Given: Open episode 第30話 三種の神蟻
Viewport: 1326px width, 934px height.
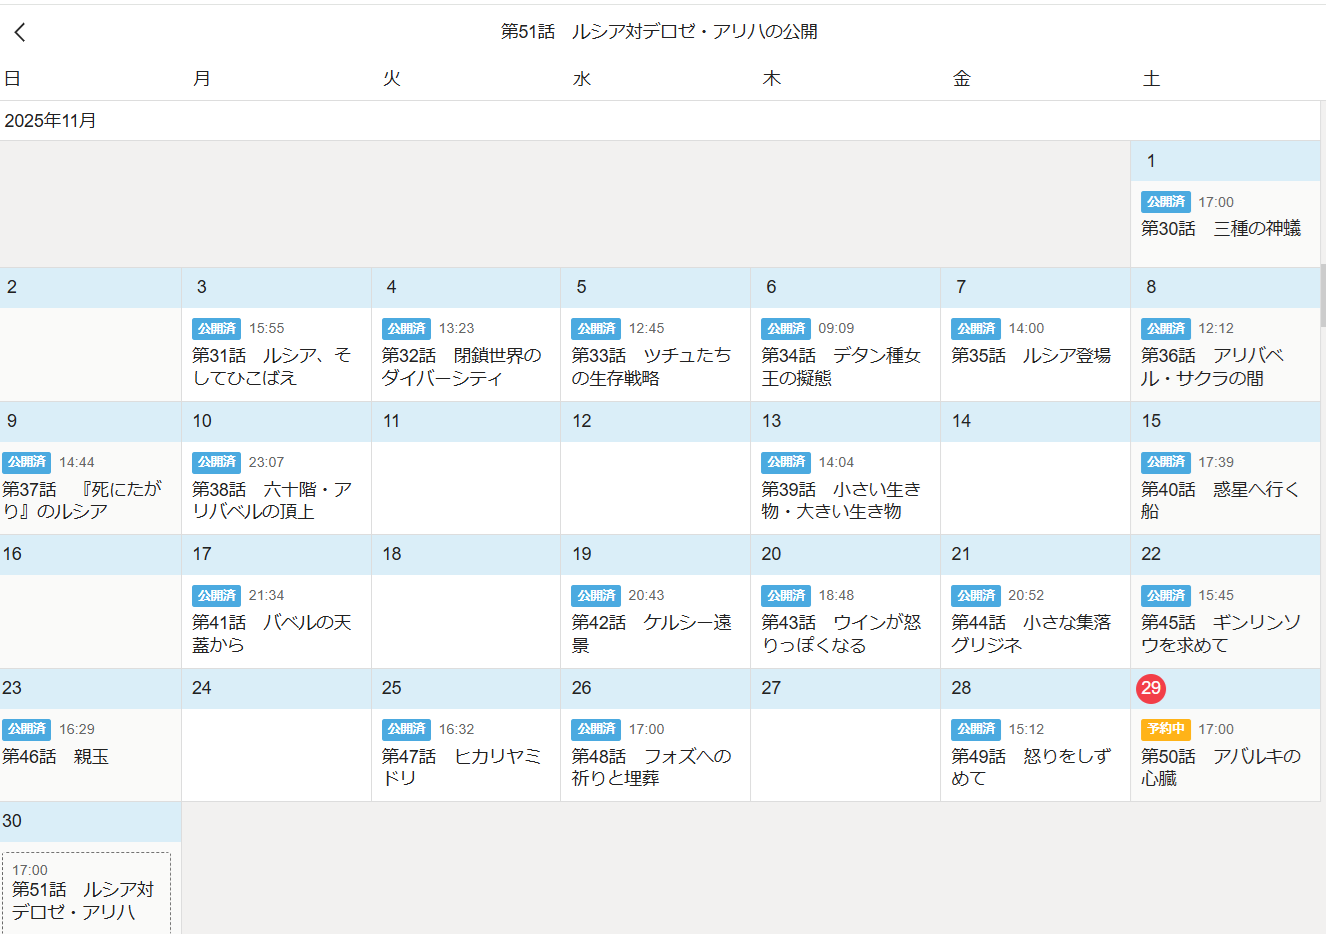Looking at the screenshot, I should click(x=1221, y=229).
